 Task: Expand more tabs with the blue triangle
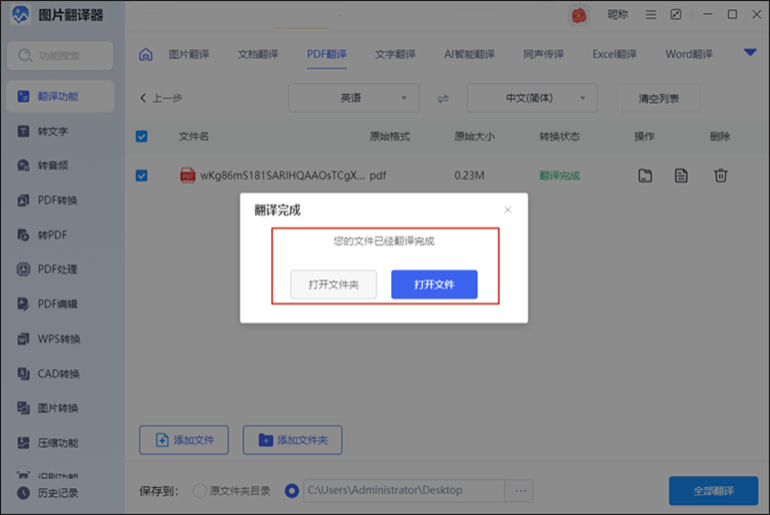click(x=750, y=53)
